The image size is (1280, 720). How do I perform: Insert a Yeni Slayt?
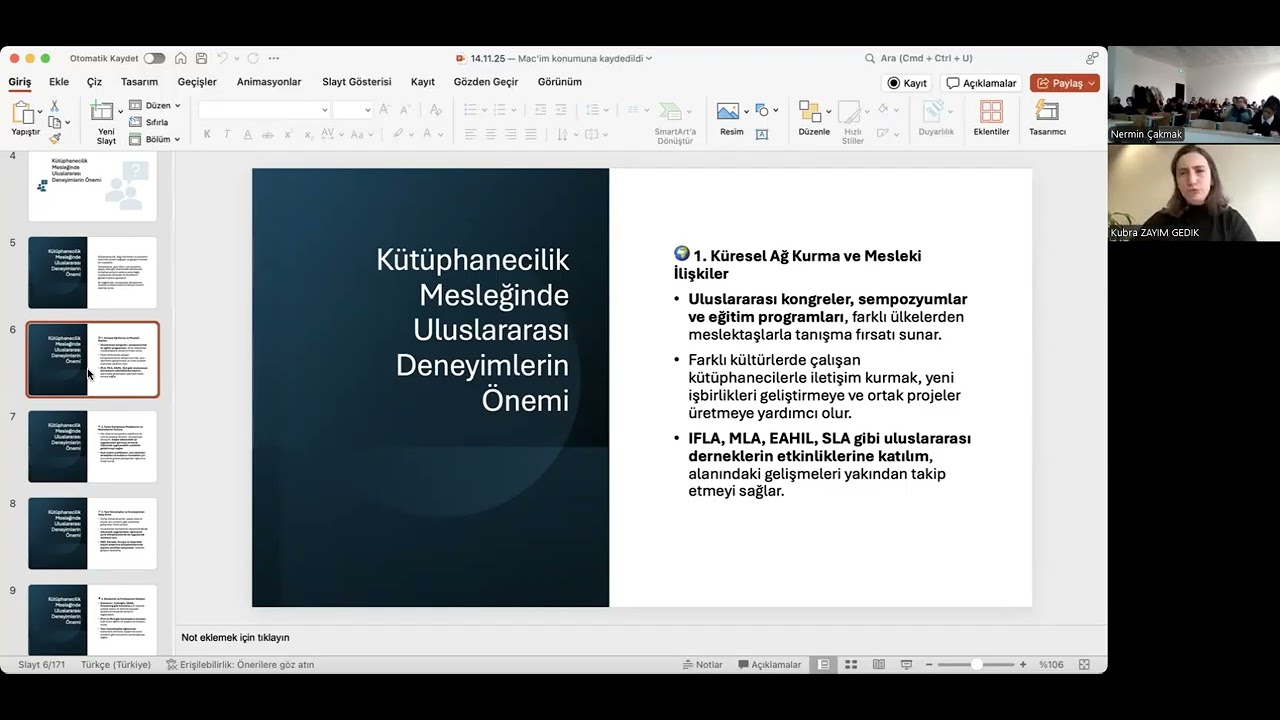pyautogui.click(x=104, y=122)
